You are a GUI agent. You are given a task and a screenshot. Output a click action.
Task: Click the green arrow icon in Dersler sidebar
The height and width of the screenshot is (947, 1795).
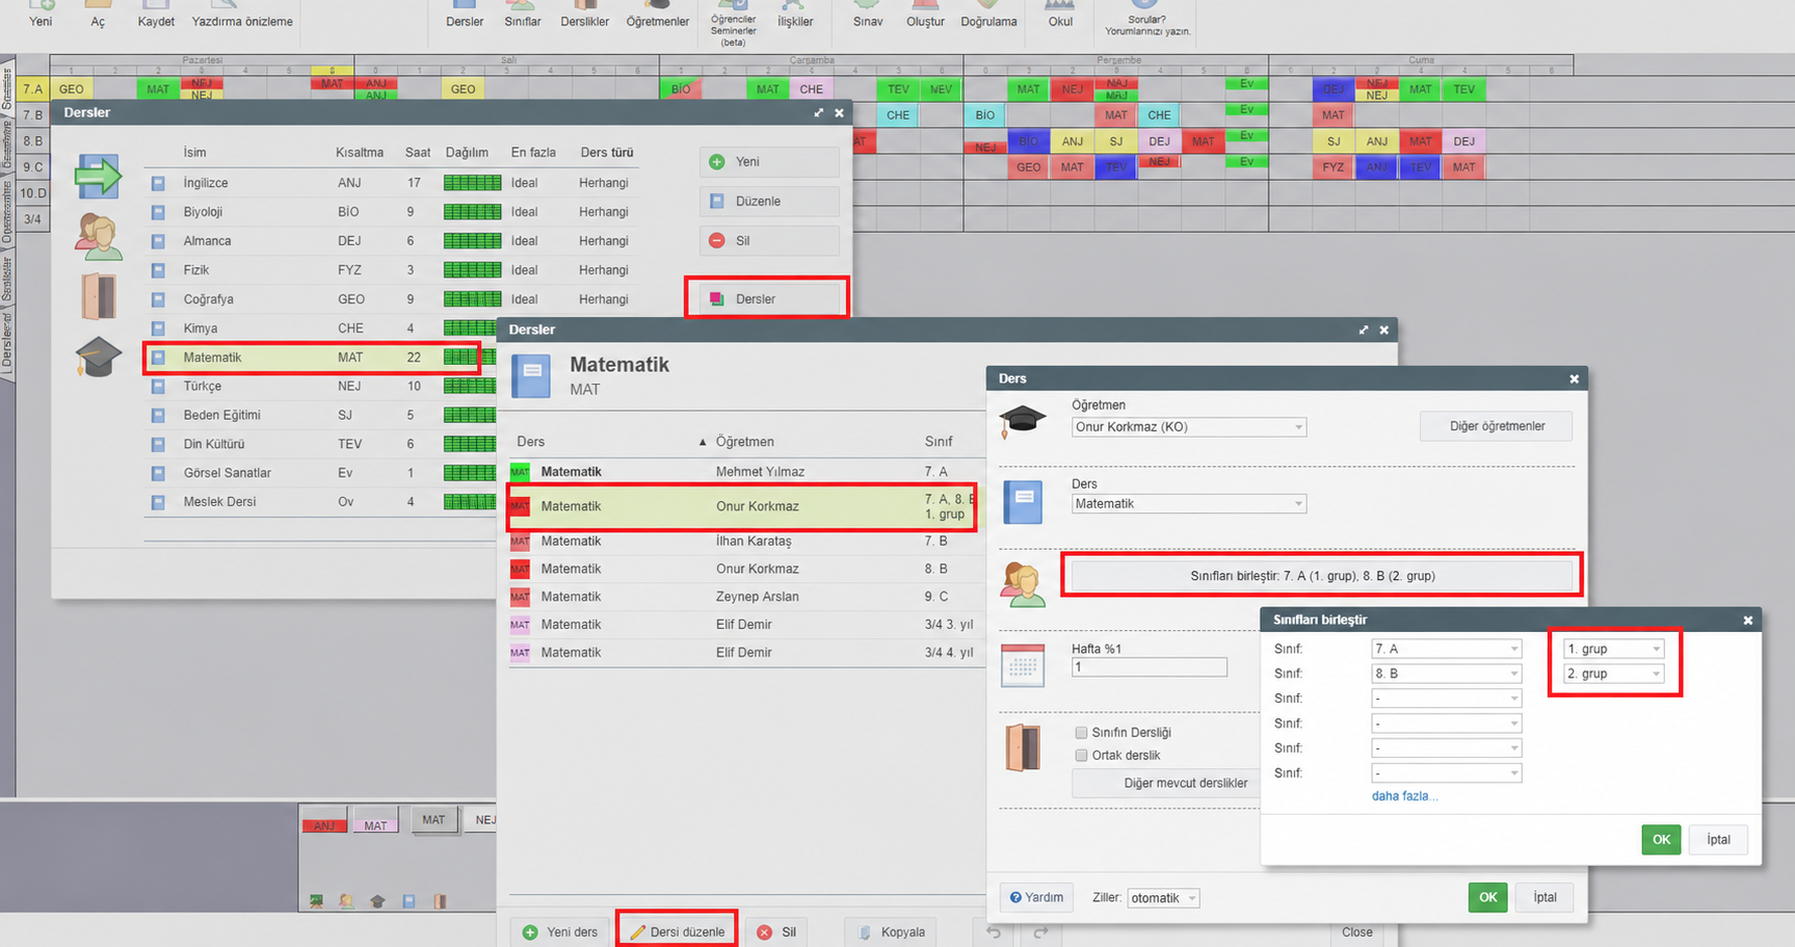(98, 177)
